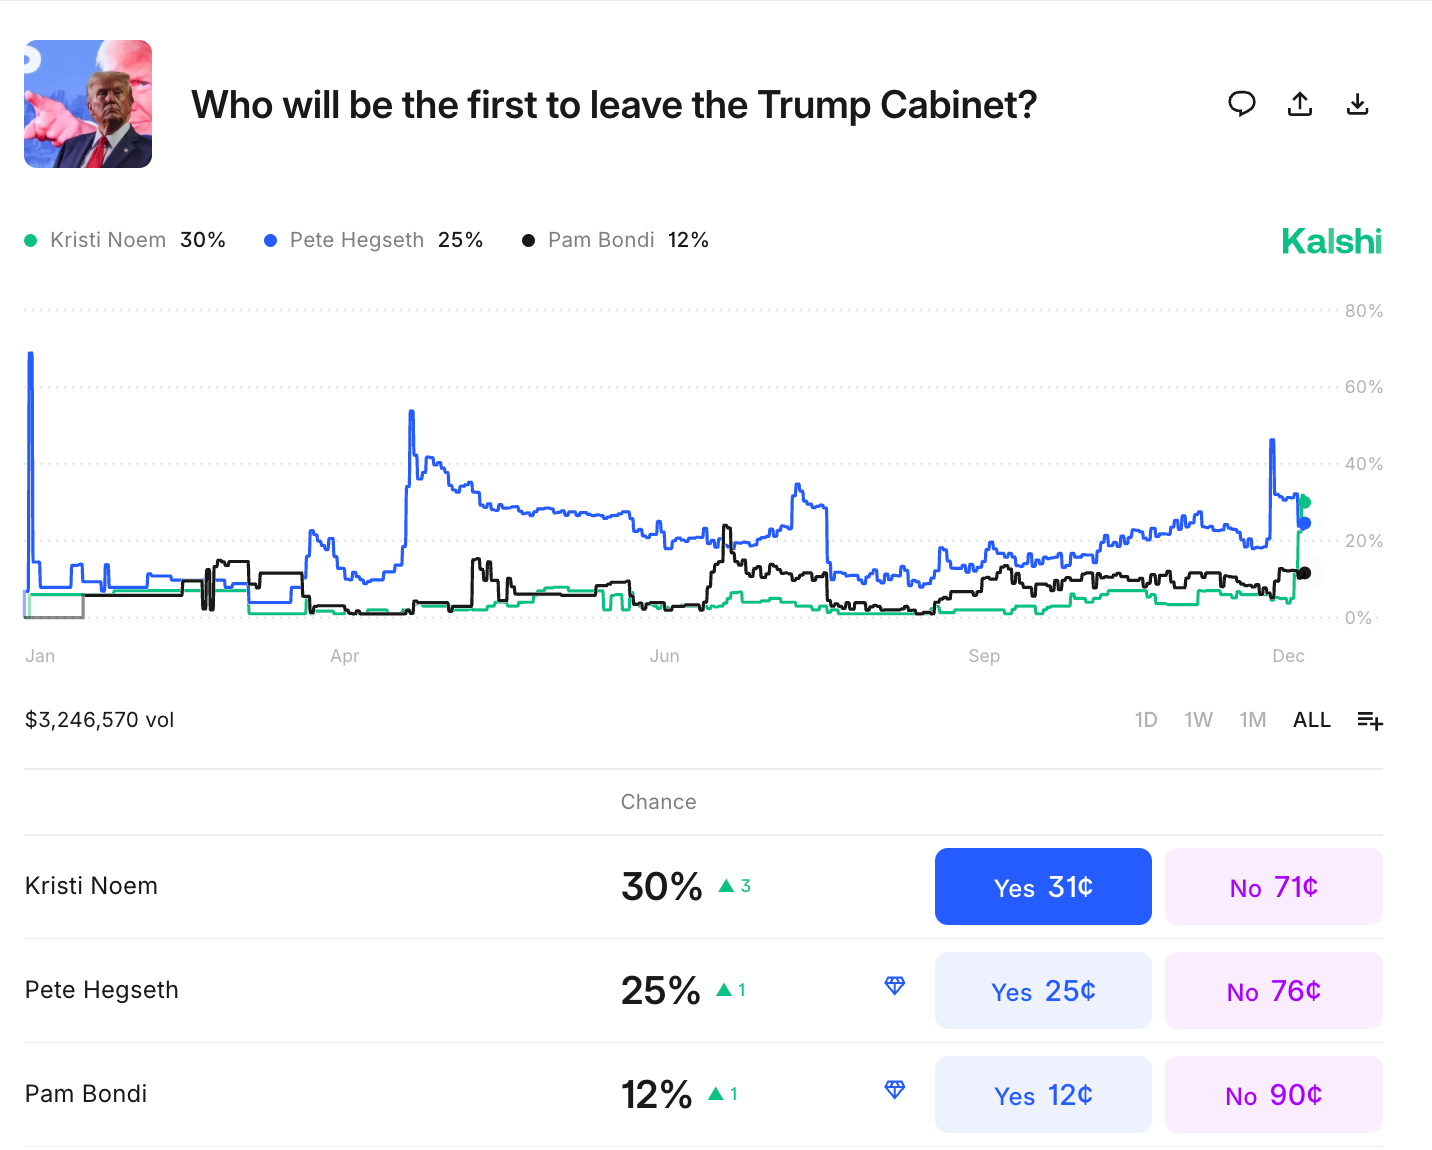
Task: Choose No 90¢ for Pam Bondi
Action: pyautogui.click(x=1273, y=1095)
